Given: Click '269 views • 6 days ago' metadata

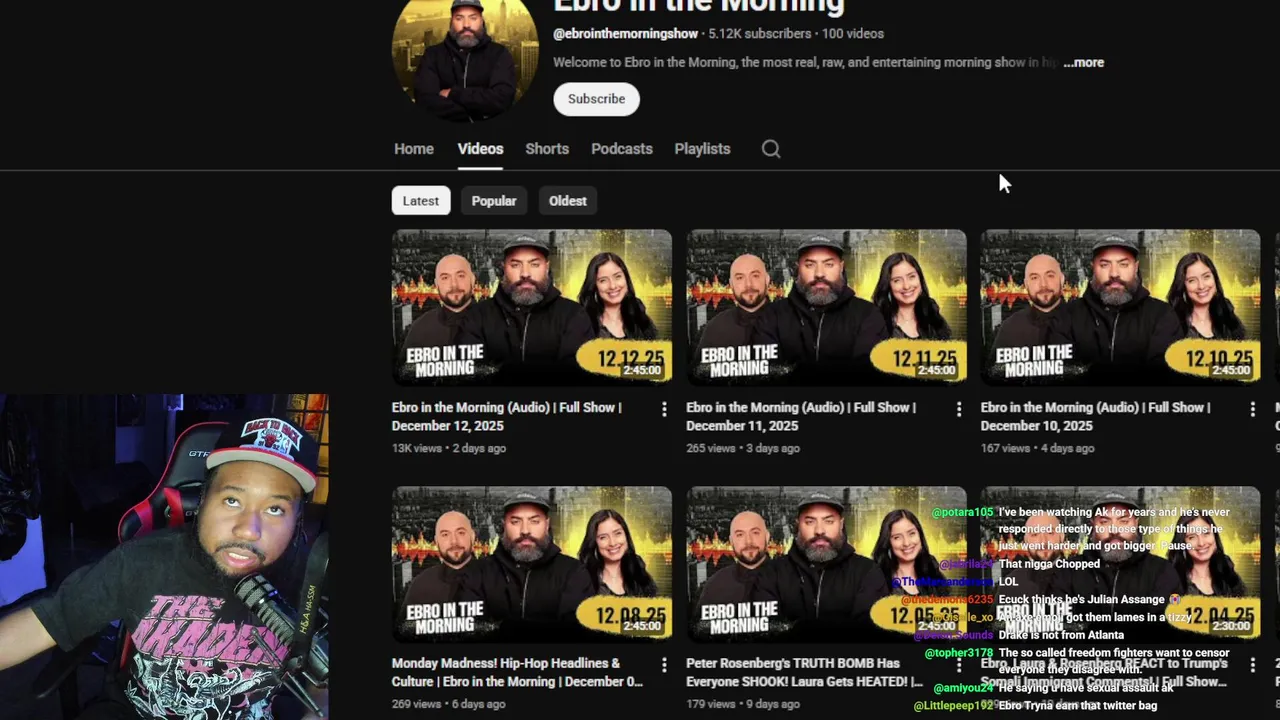Looking at the screenshot, I should pos(449,704).
